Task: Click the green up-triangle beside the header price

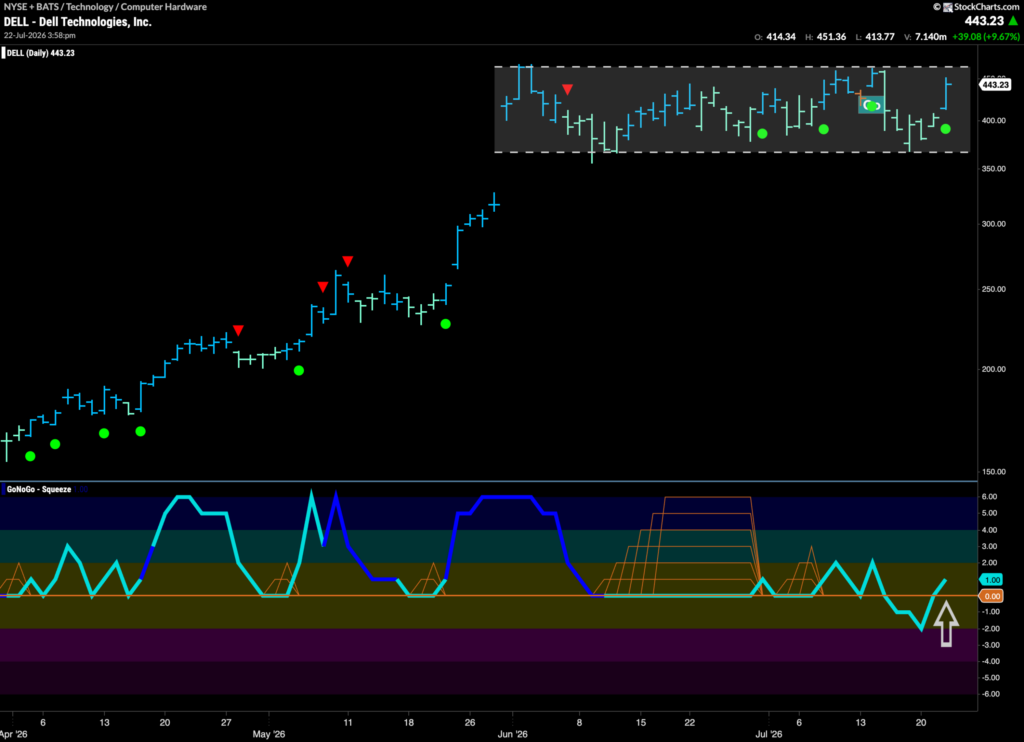Action: (x=1014, y=22)
